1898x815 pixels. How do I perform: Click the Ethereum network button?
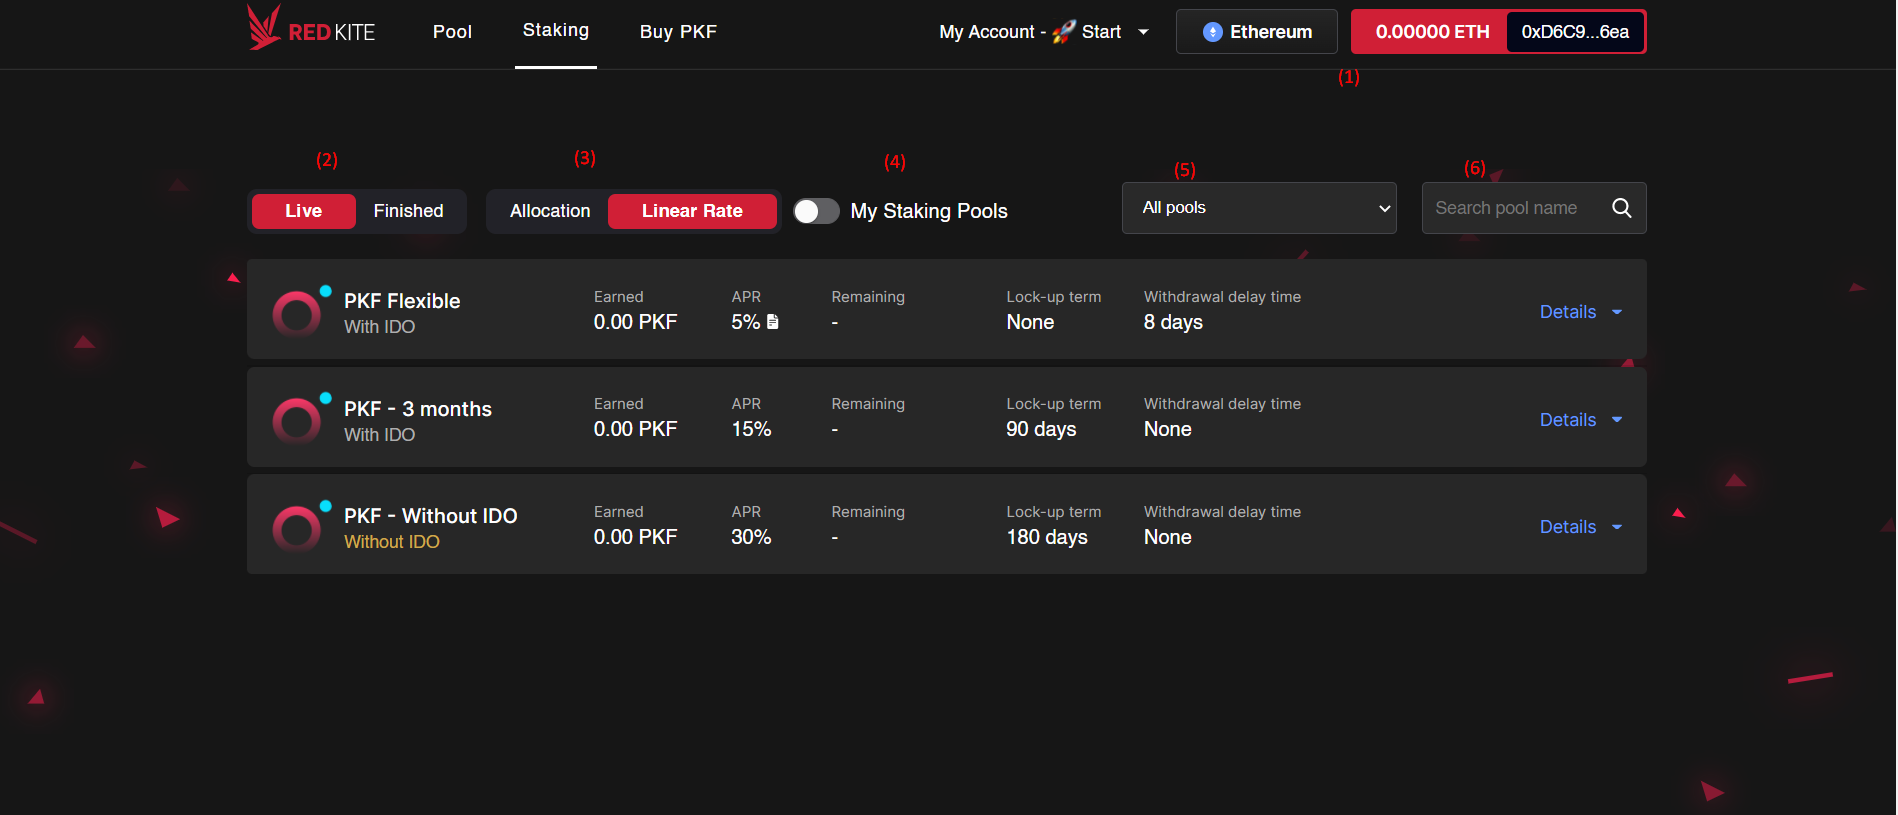[x=1257, y=32]
